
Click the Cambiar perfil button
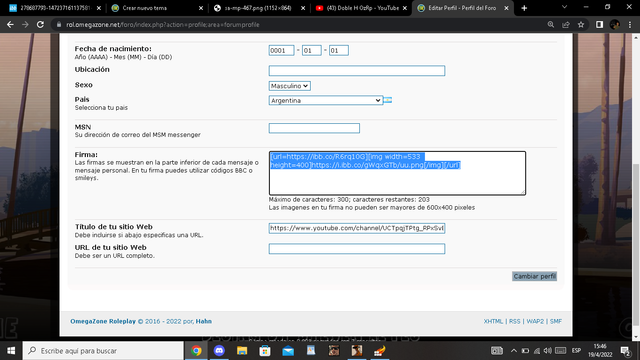pyautogui.click(x=534, y=276)
